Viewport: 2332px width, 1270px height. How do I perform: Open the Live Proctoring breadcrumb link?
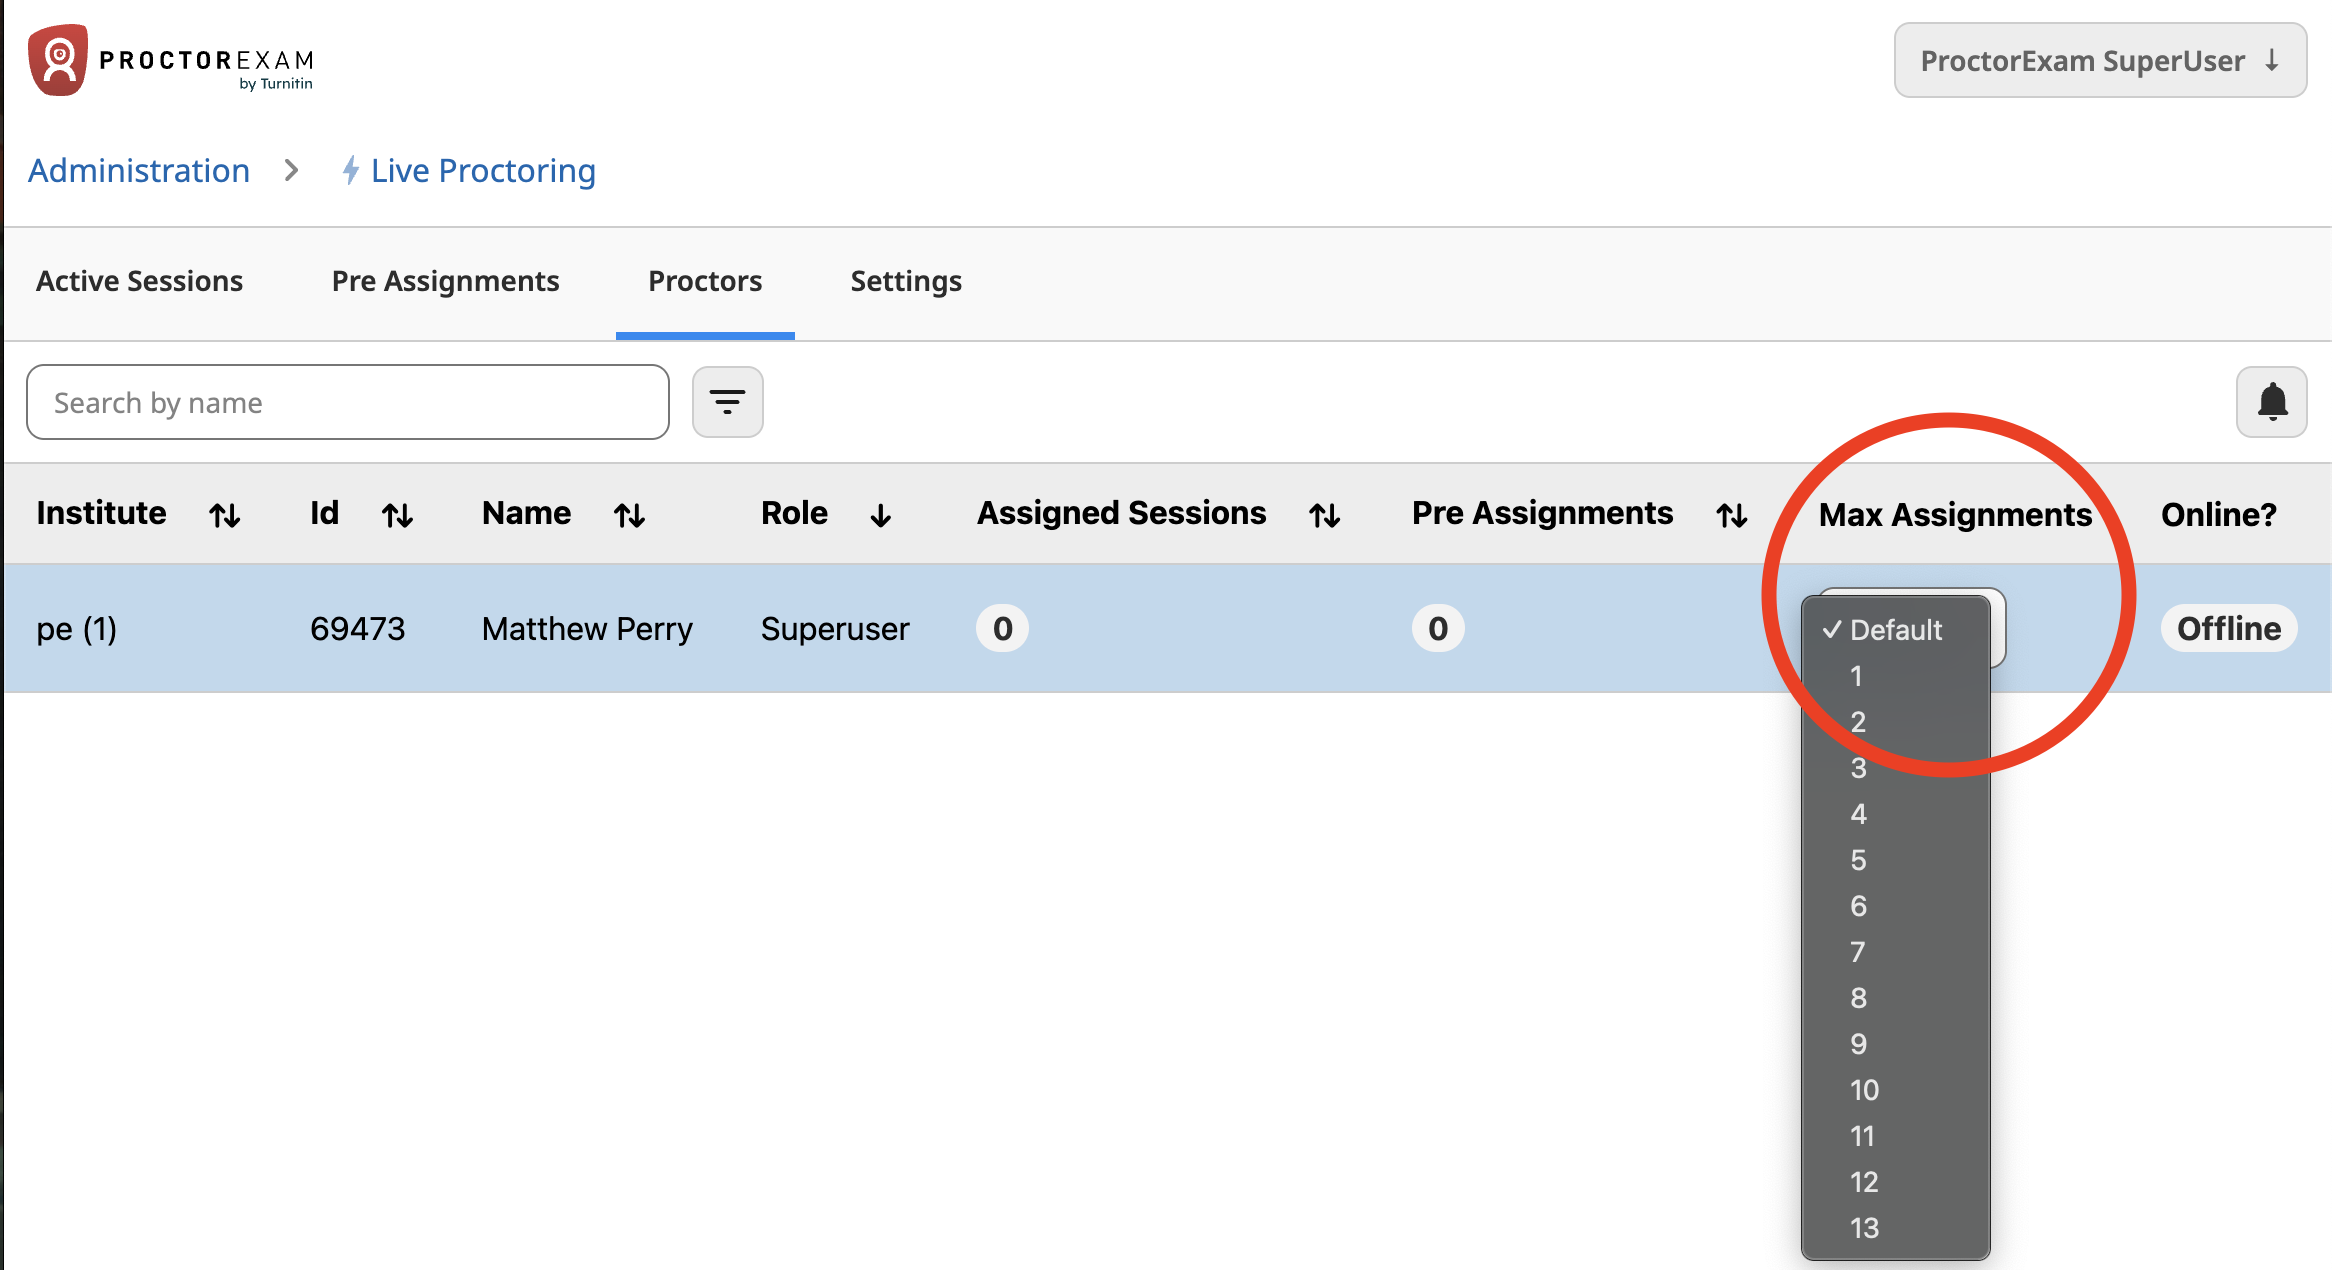[483, 170]
